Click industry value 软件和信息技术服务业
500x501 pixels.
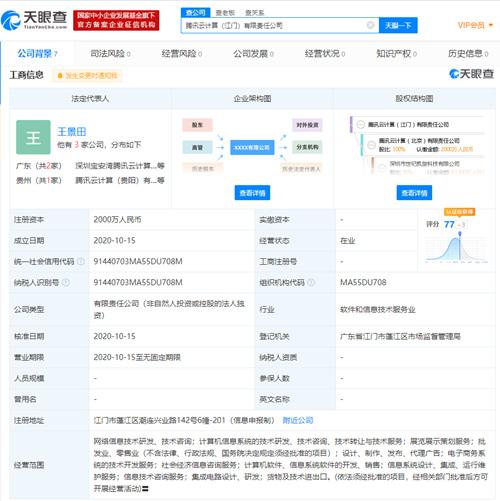click(378, 310)
